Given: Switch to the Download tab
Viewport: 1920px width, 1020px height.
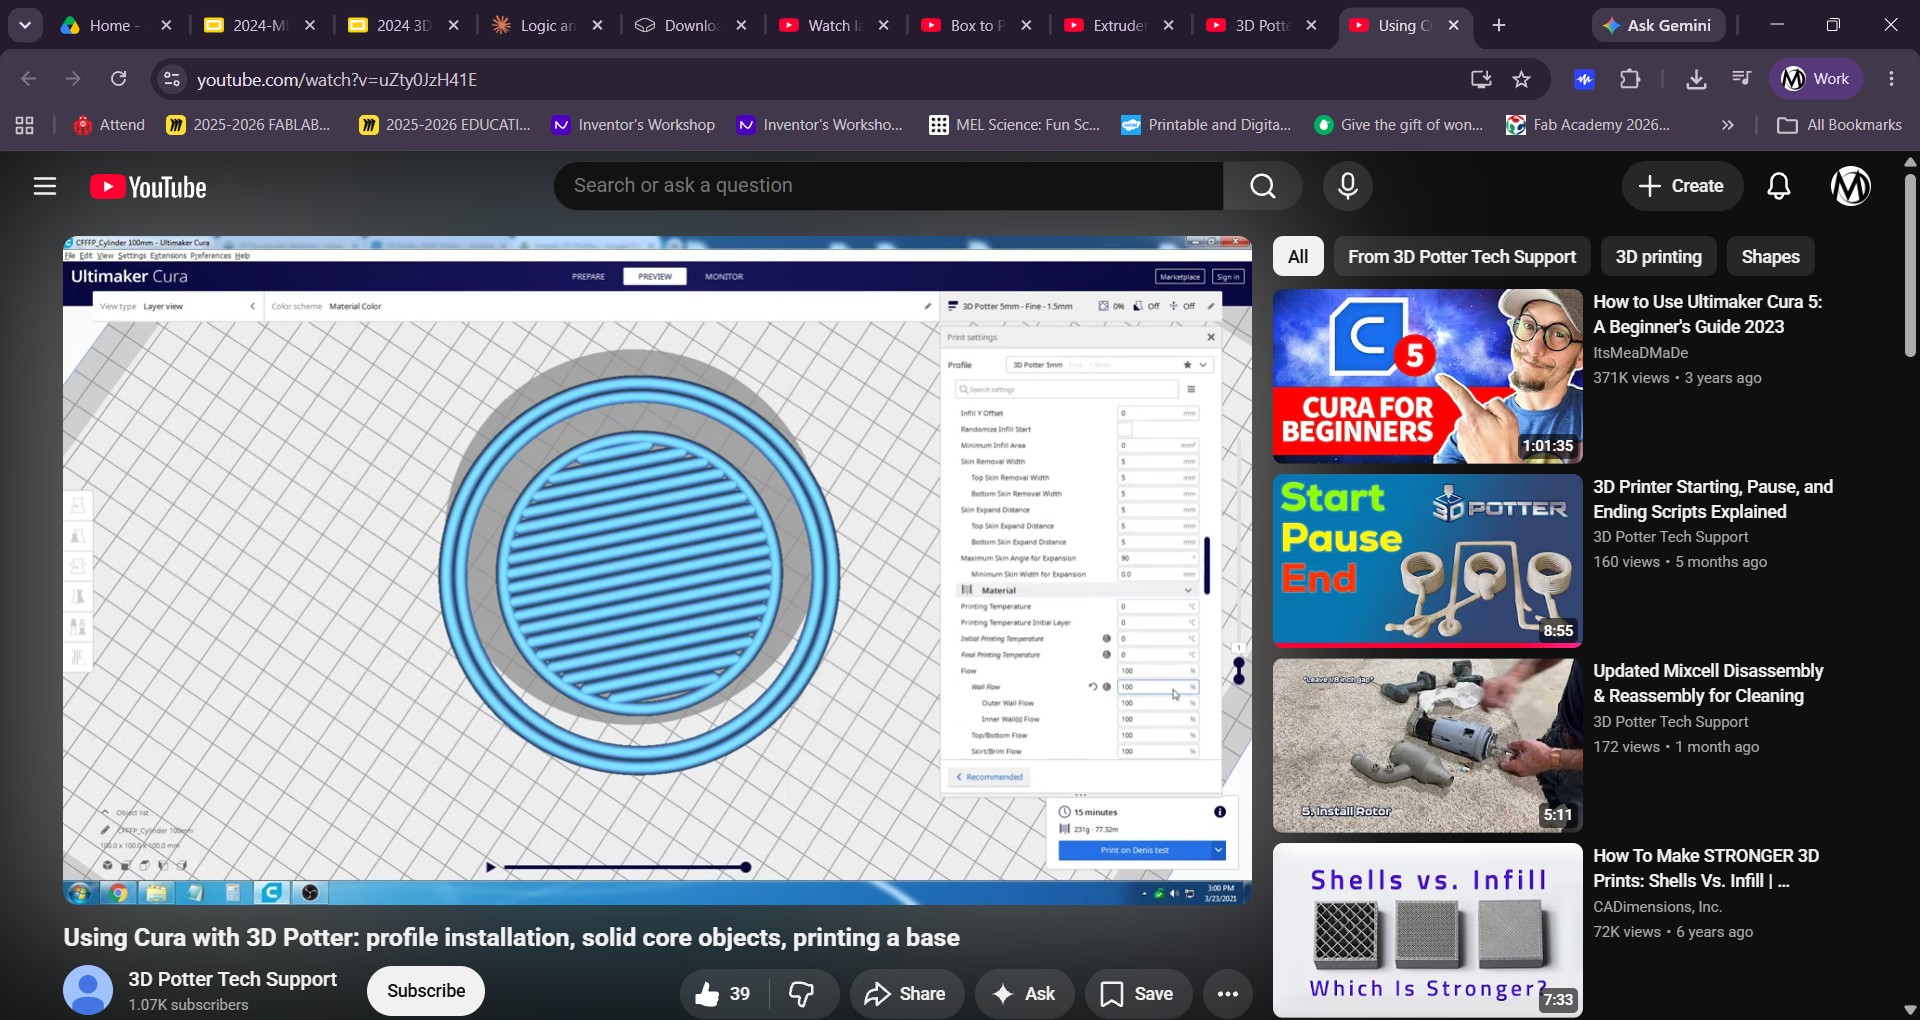Looking at the screenshot, I should (x=690, y=26).
